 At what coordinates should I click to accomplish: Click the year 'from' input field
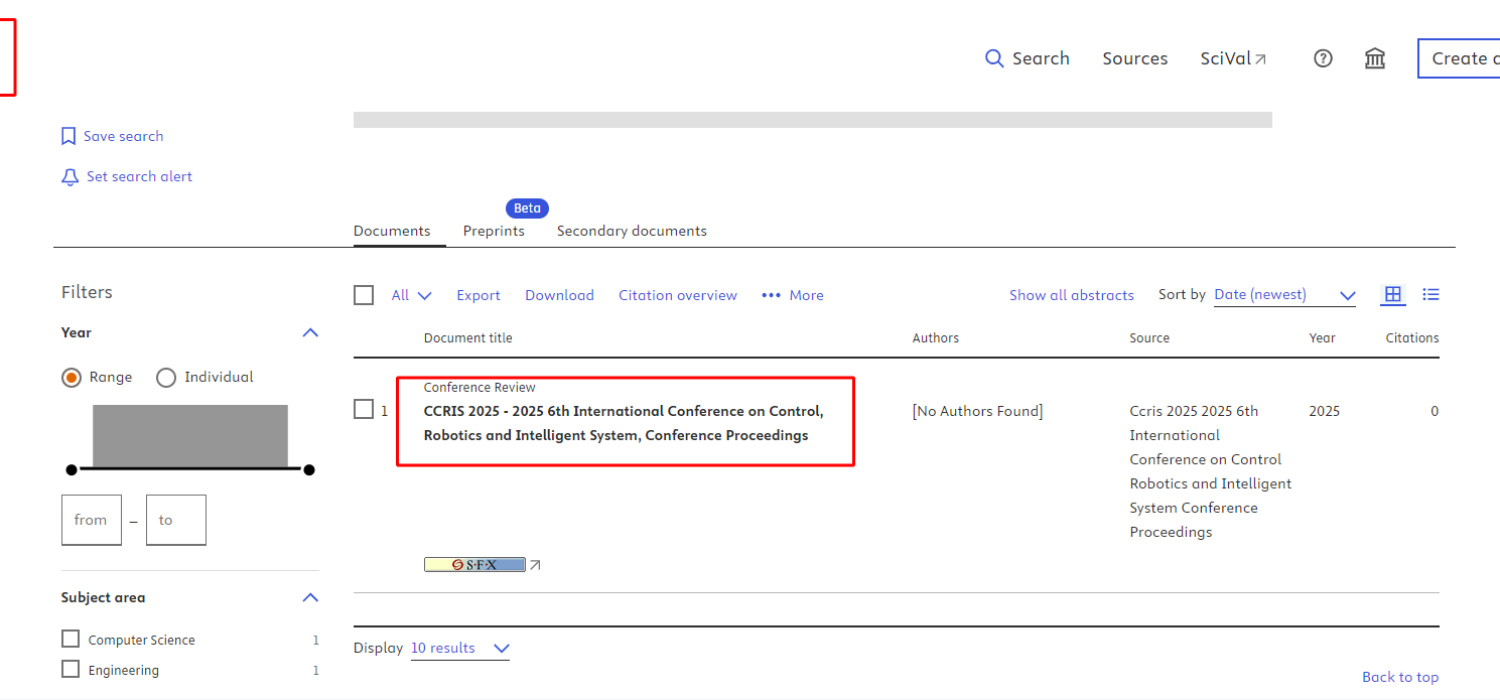tap(91, 520)
